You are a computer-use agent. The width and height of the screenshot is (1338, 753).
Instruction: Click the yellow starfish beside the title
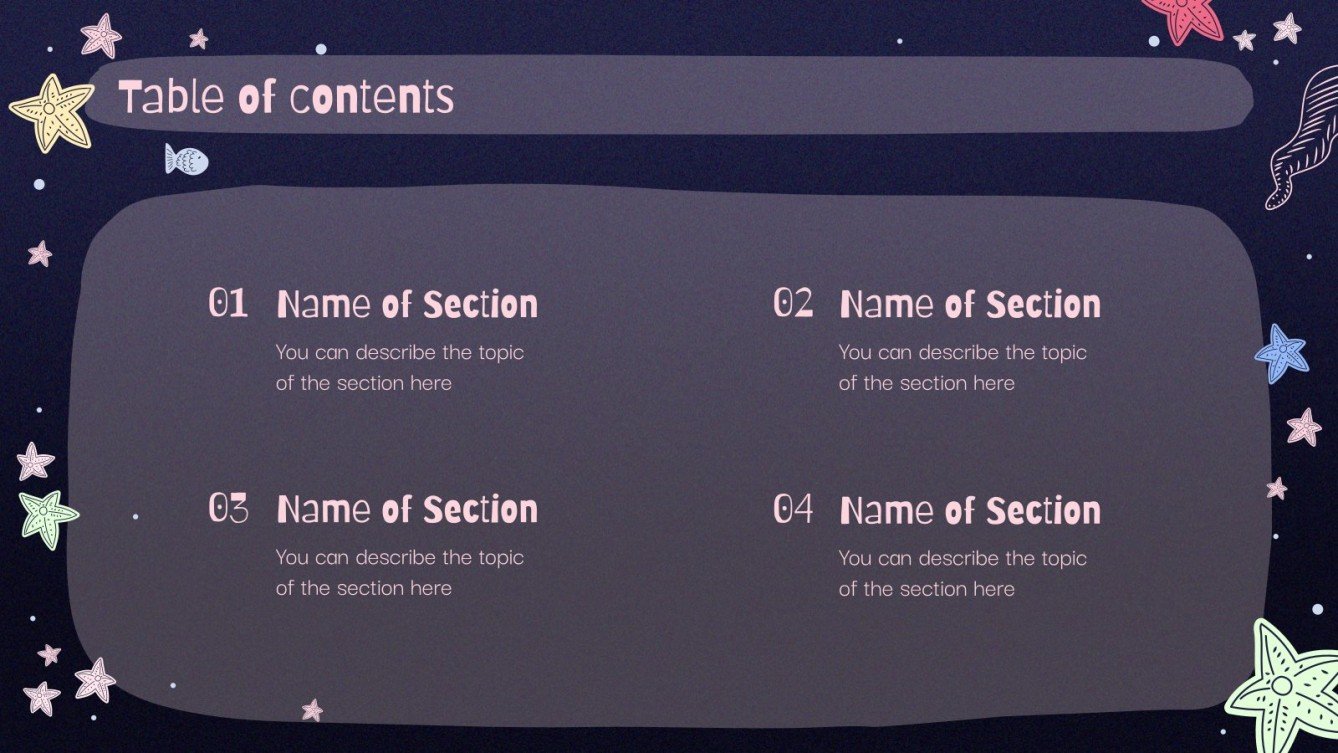[50, 112]
